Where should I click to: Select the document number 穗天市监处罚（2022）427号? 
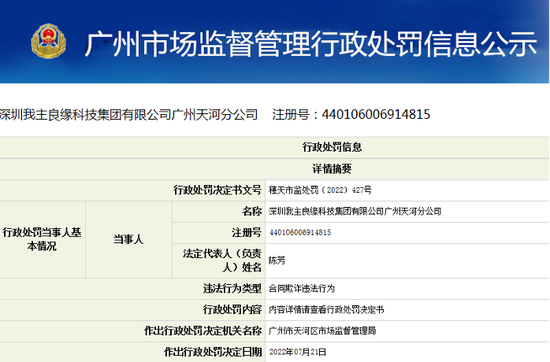pyautogui.click(x=320, y=190)
